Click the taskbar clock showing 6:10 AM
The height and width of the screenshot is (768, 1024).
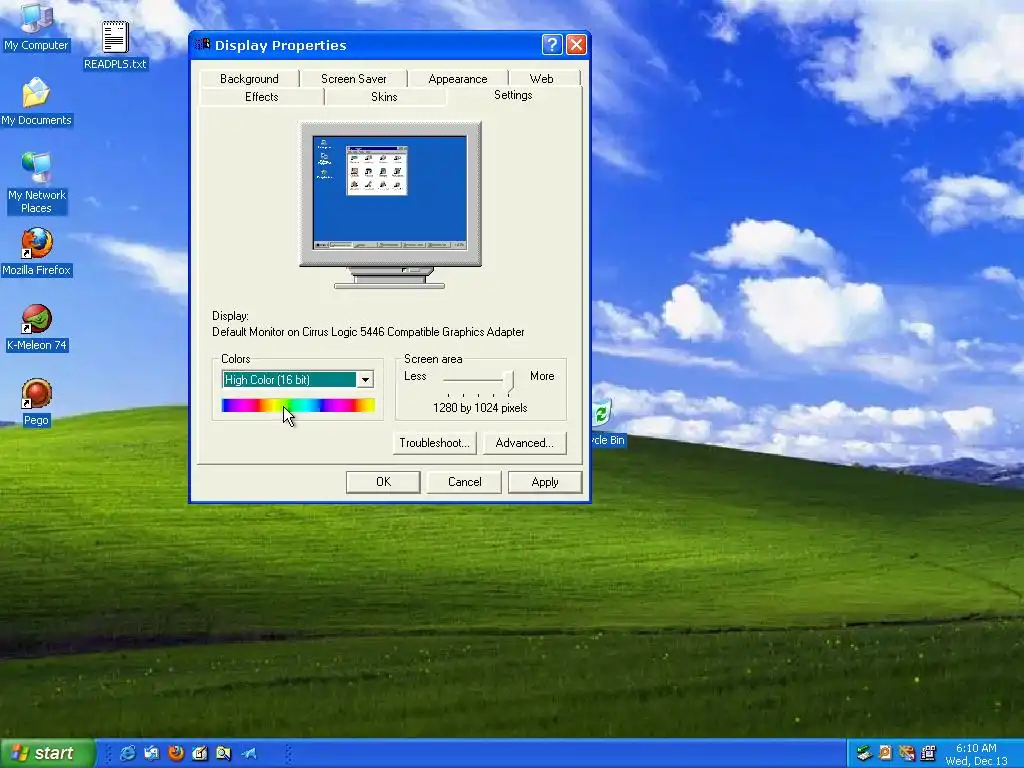point(976,748)
